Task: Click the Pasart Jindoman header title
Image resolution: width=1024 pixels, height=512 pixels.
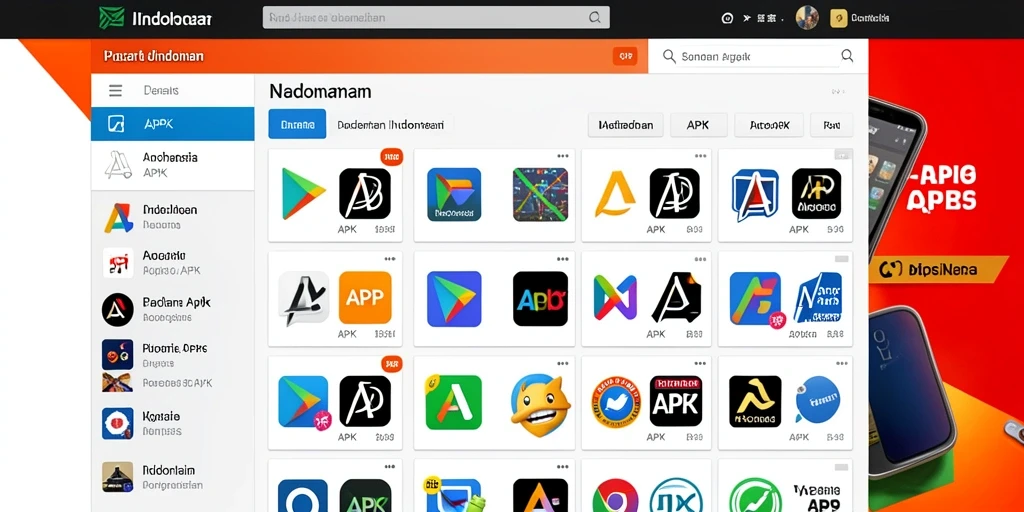Action: (153, 56)
